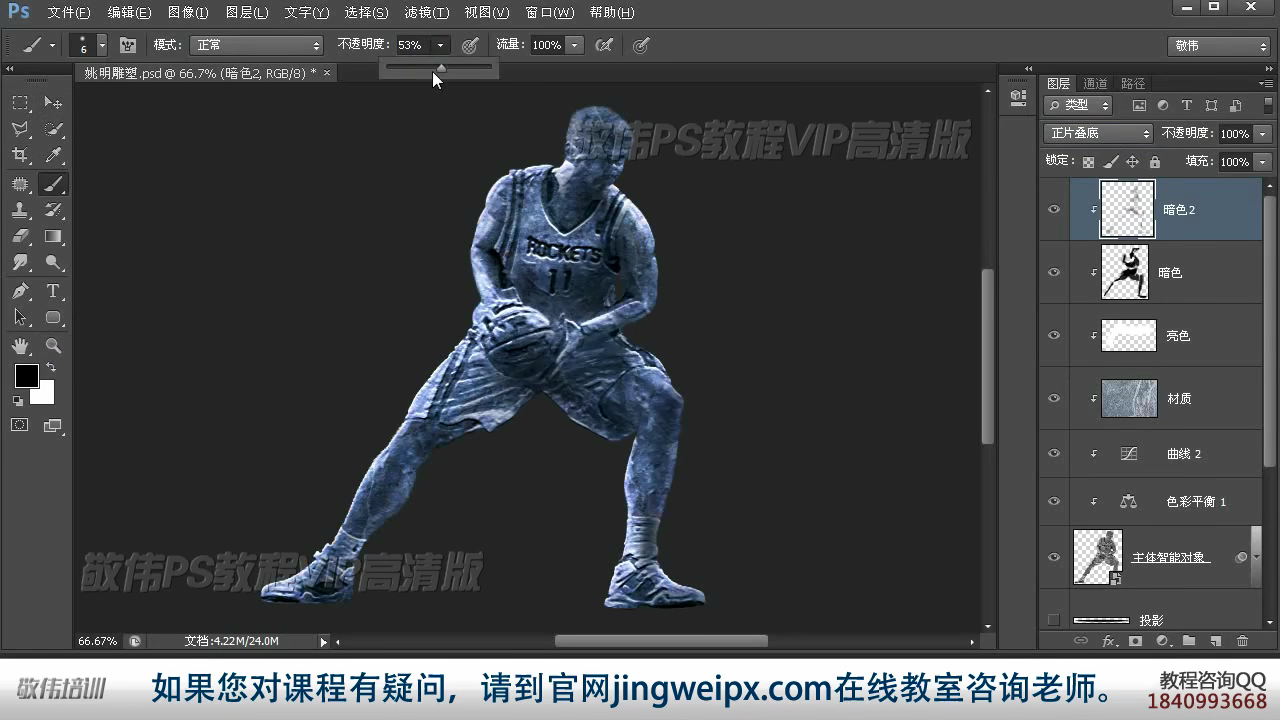This screenshot has height=720, width=1280.
Task: Click the link layers icon
Action: pyautogui.click(x=1080, y=641)
